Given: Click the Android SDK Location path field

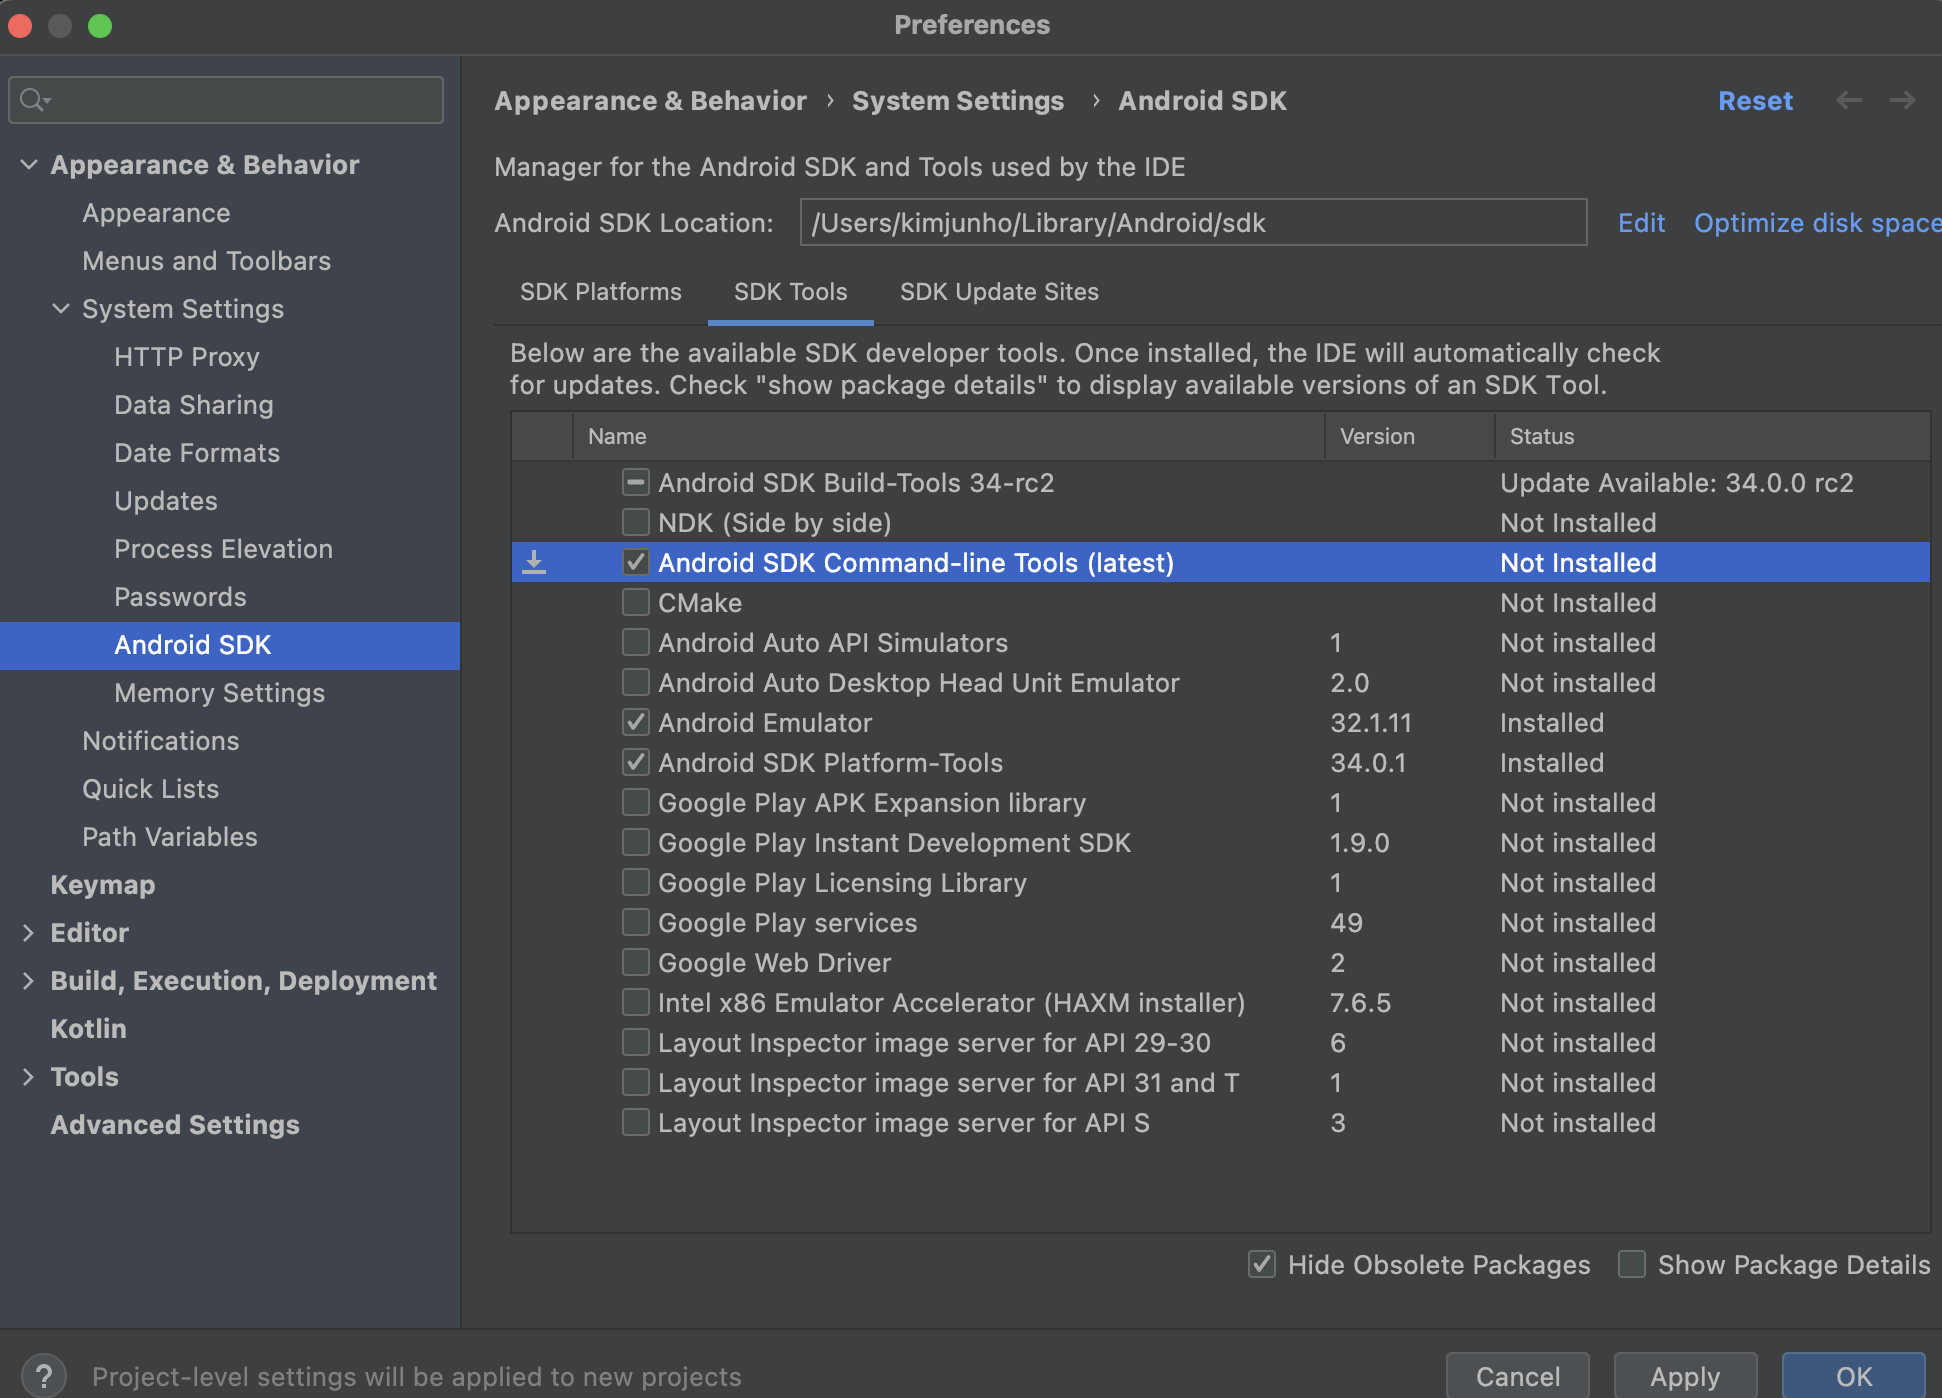Looking at the screenshot, I should coord(1192,223).
